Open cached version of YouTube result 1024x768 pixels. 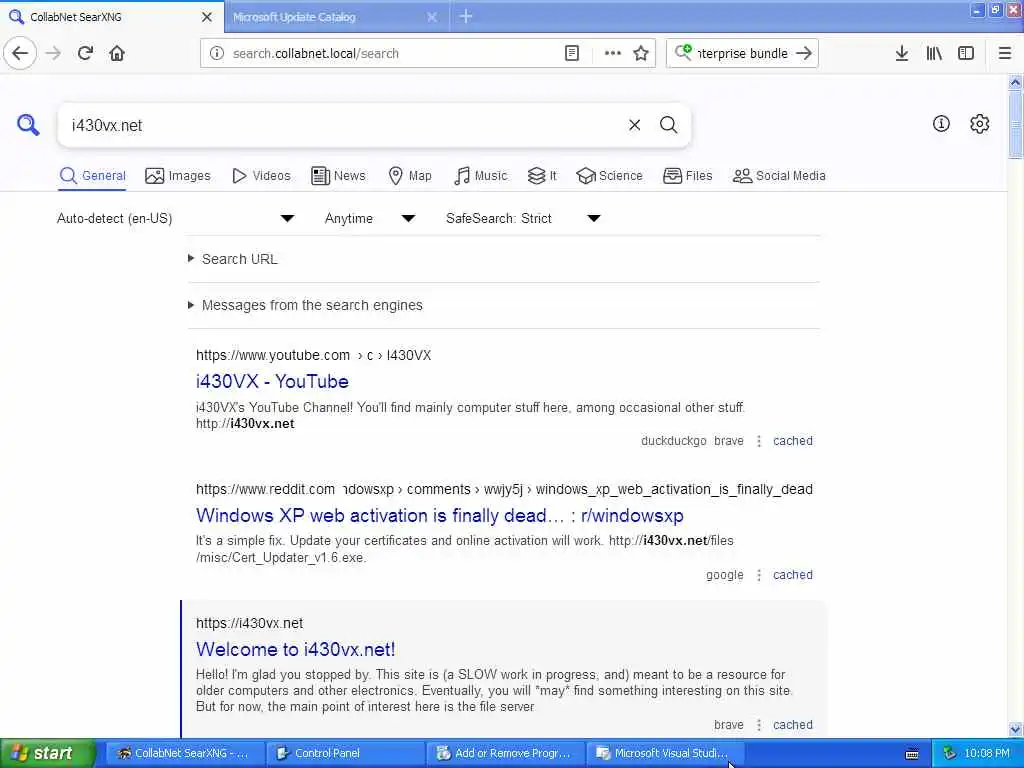click(x=793, y=441)
